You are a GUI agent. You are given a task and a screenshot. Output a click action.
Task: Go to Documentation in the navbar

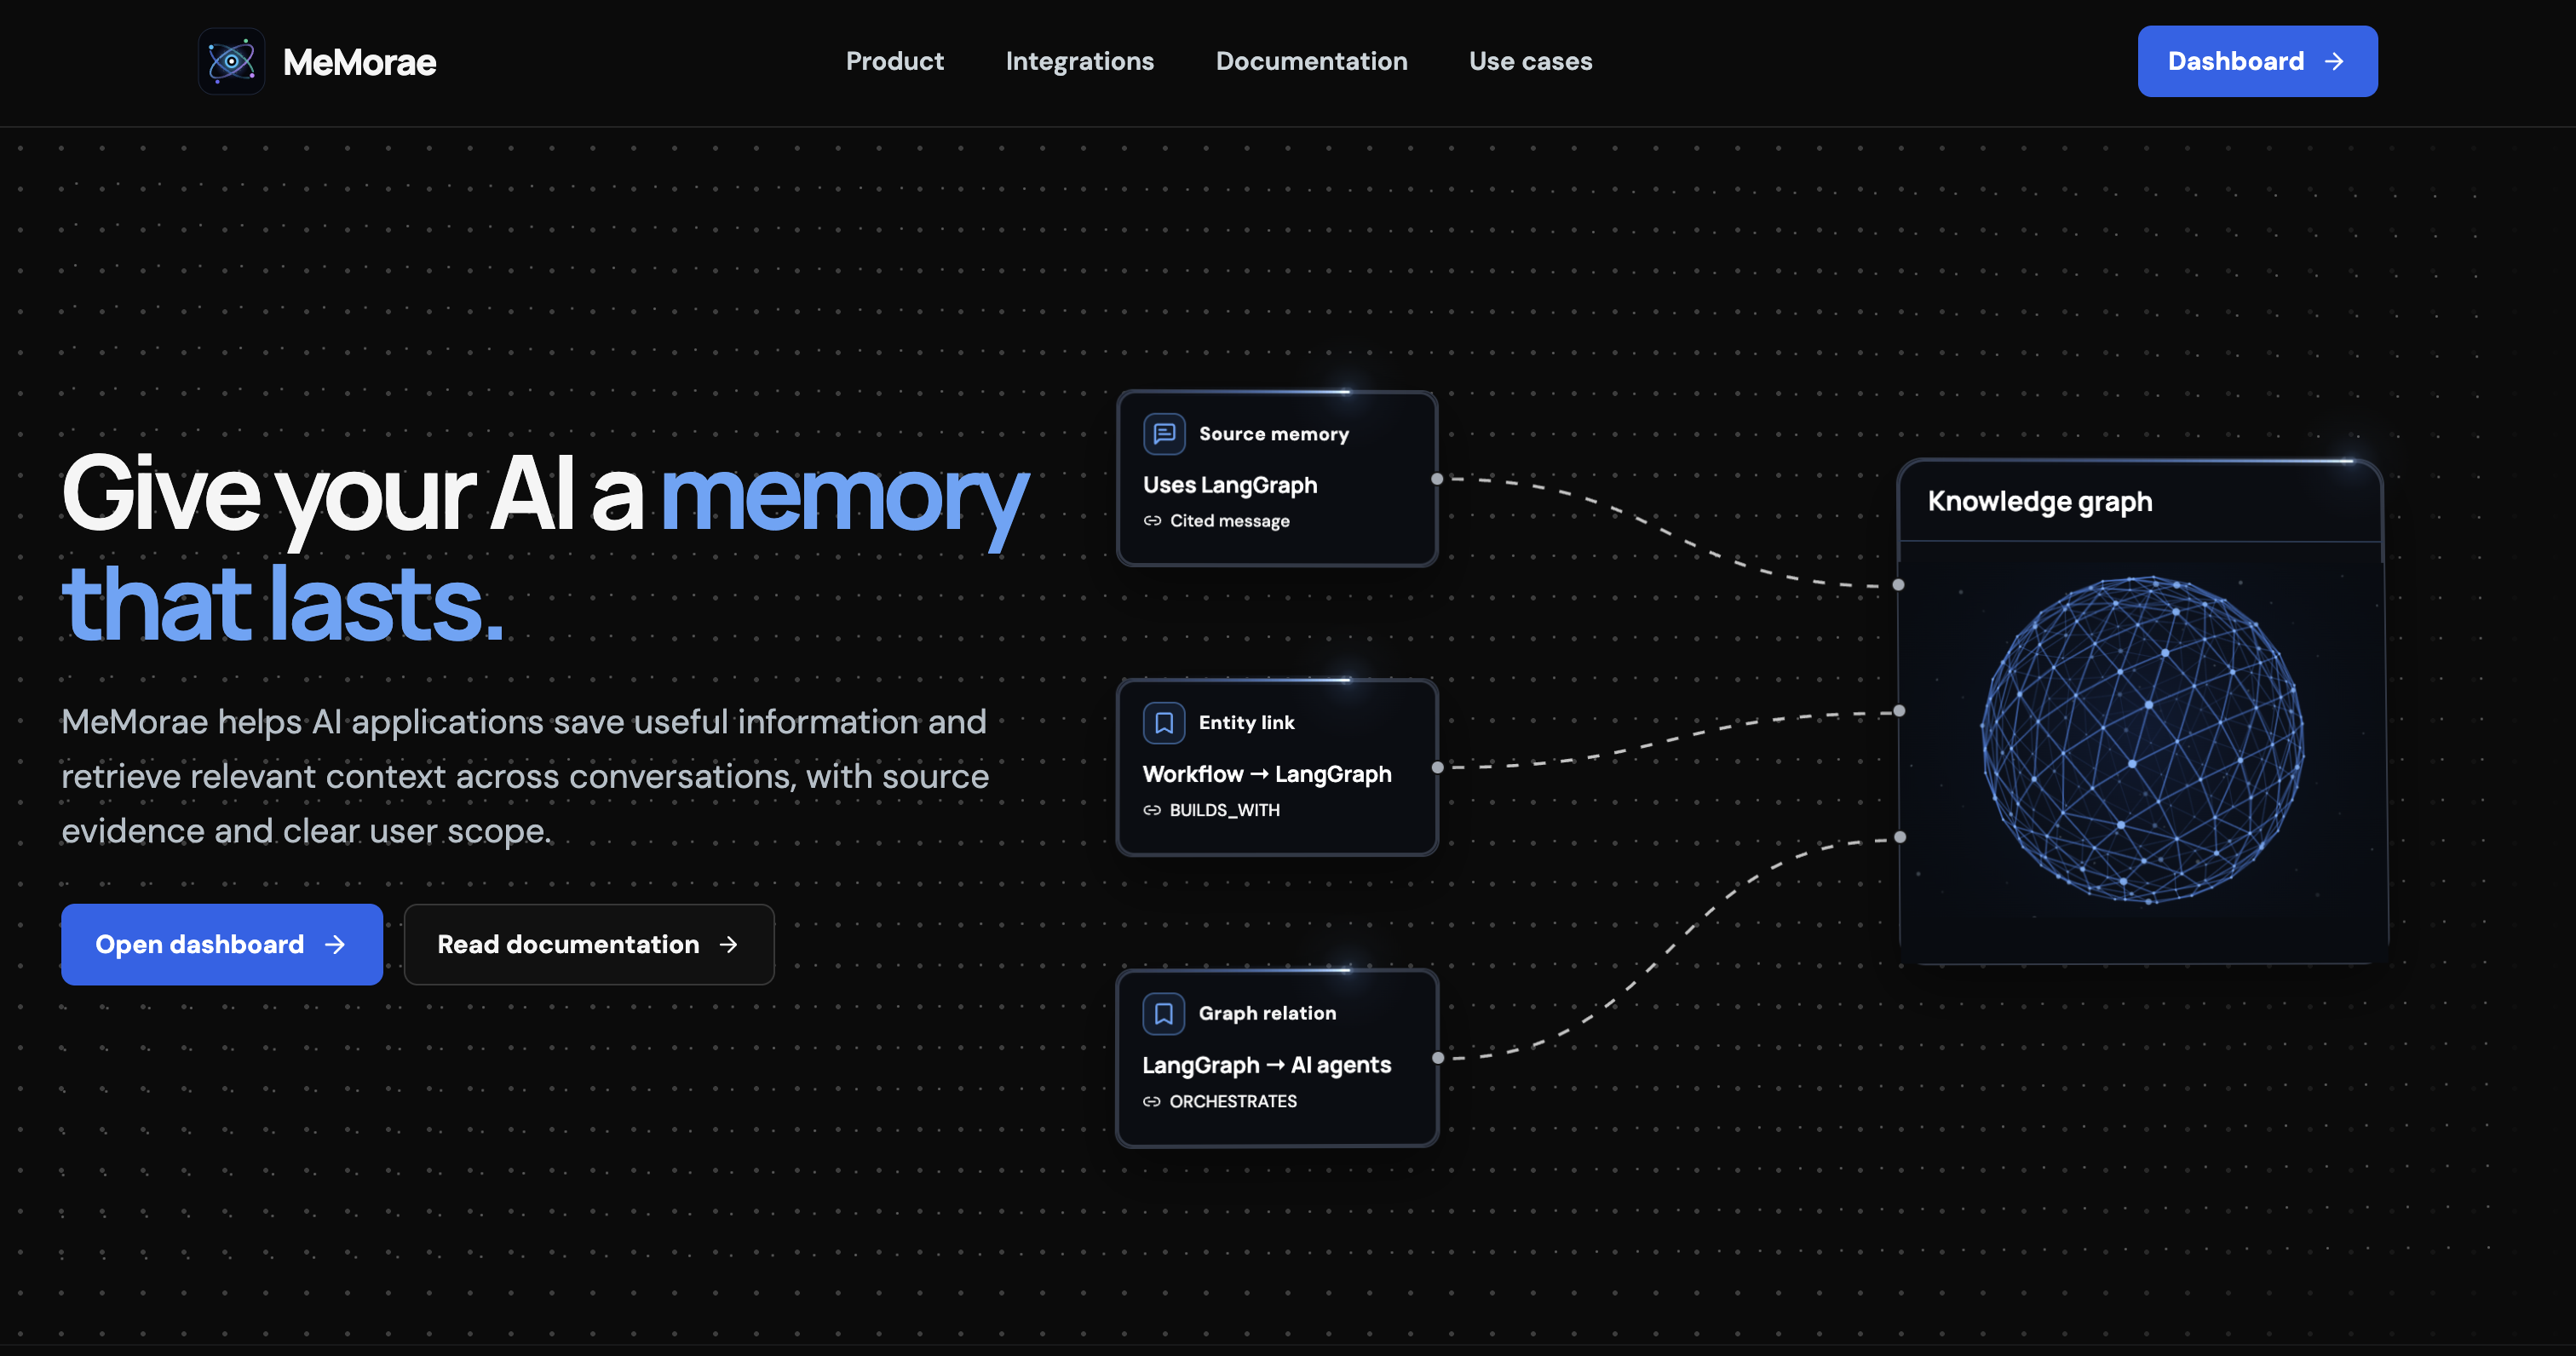click(x=1311, y=61)
